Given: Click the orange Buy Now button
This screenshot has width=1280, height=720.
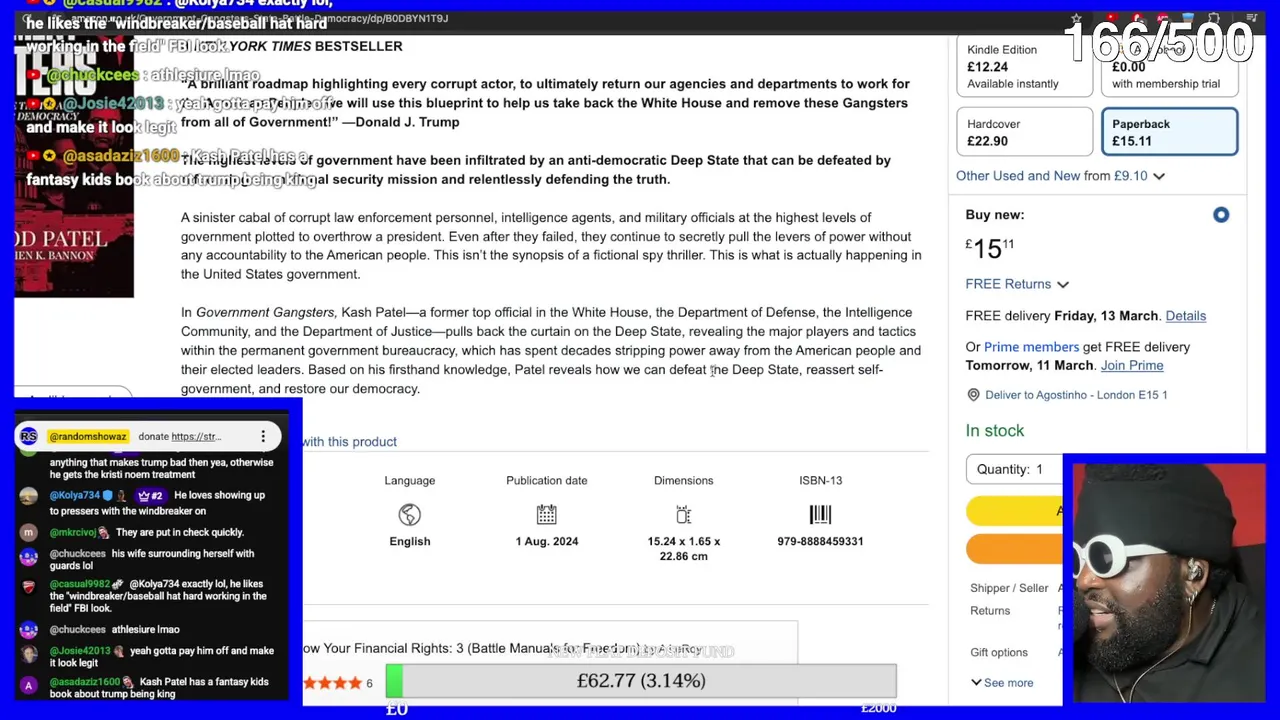Looking at the screenshot, I should pos(1014,548).
